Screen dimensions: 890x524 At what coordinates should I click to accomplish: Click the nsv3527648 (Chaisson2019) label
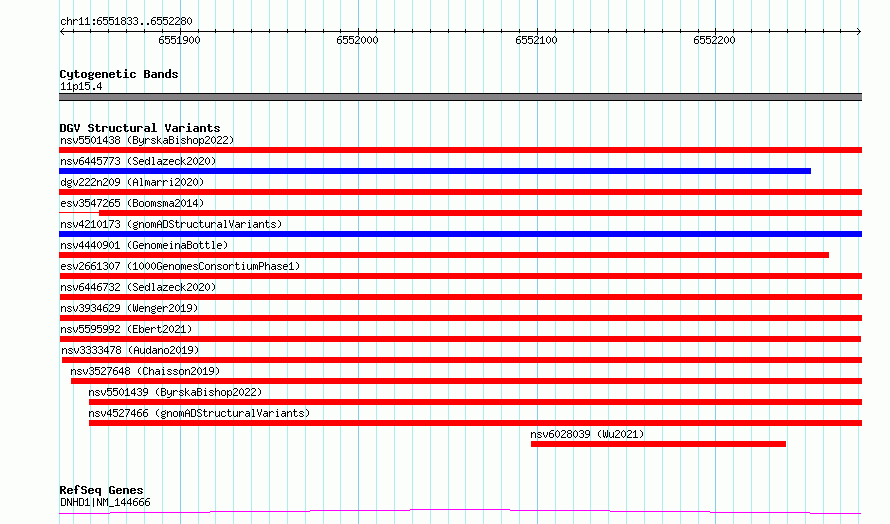[x=145, y=371]
